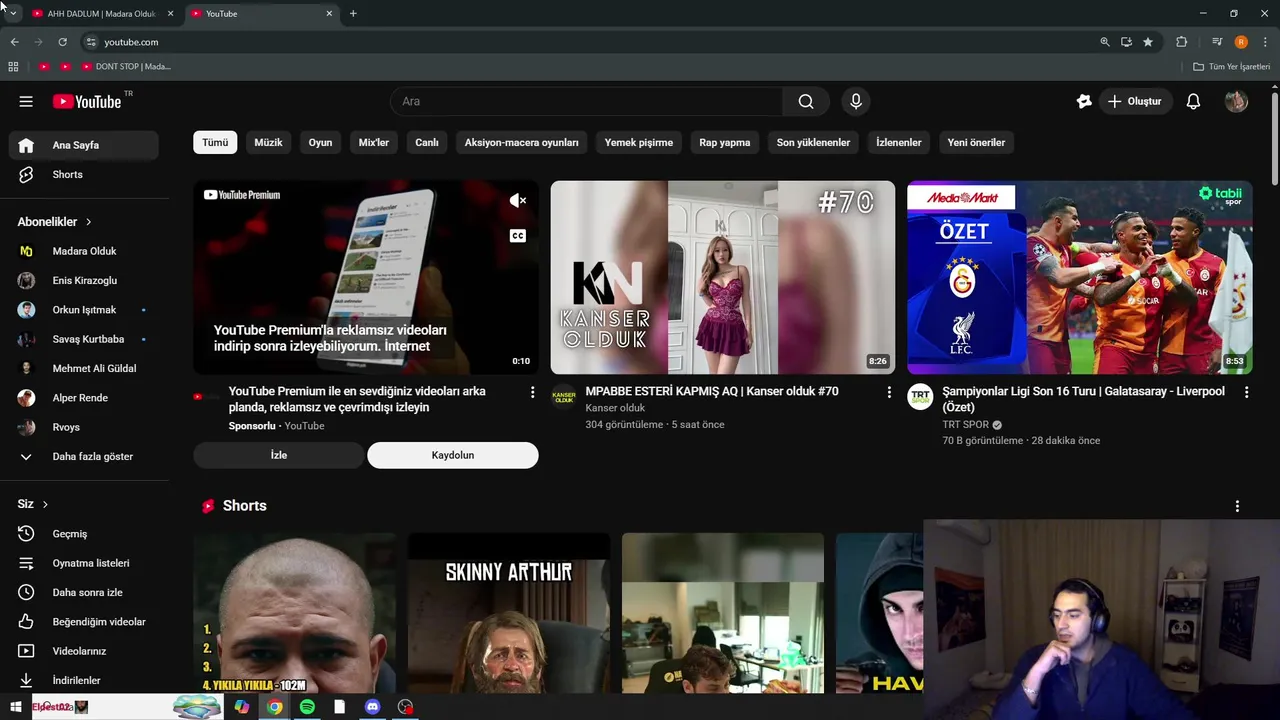Viewport: 1280px width, 720px height.
Task: Open Kanser olduk #70 thumbnail
Action: pos(723,277)
